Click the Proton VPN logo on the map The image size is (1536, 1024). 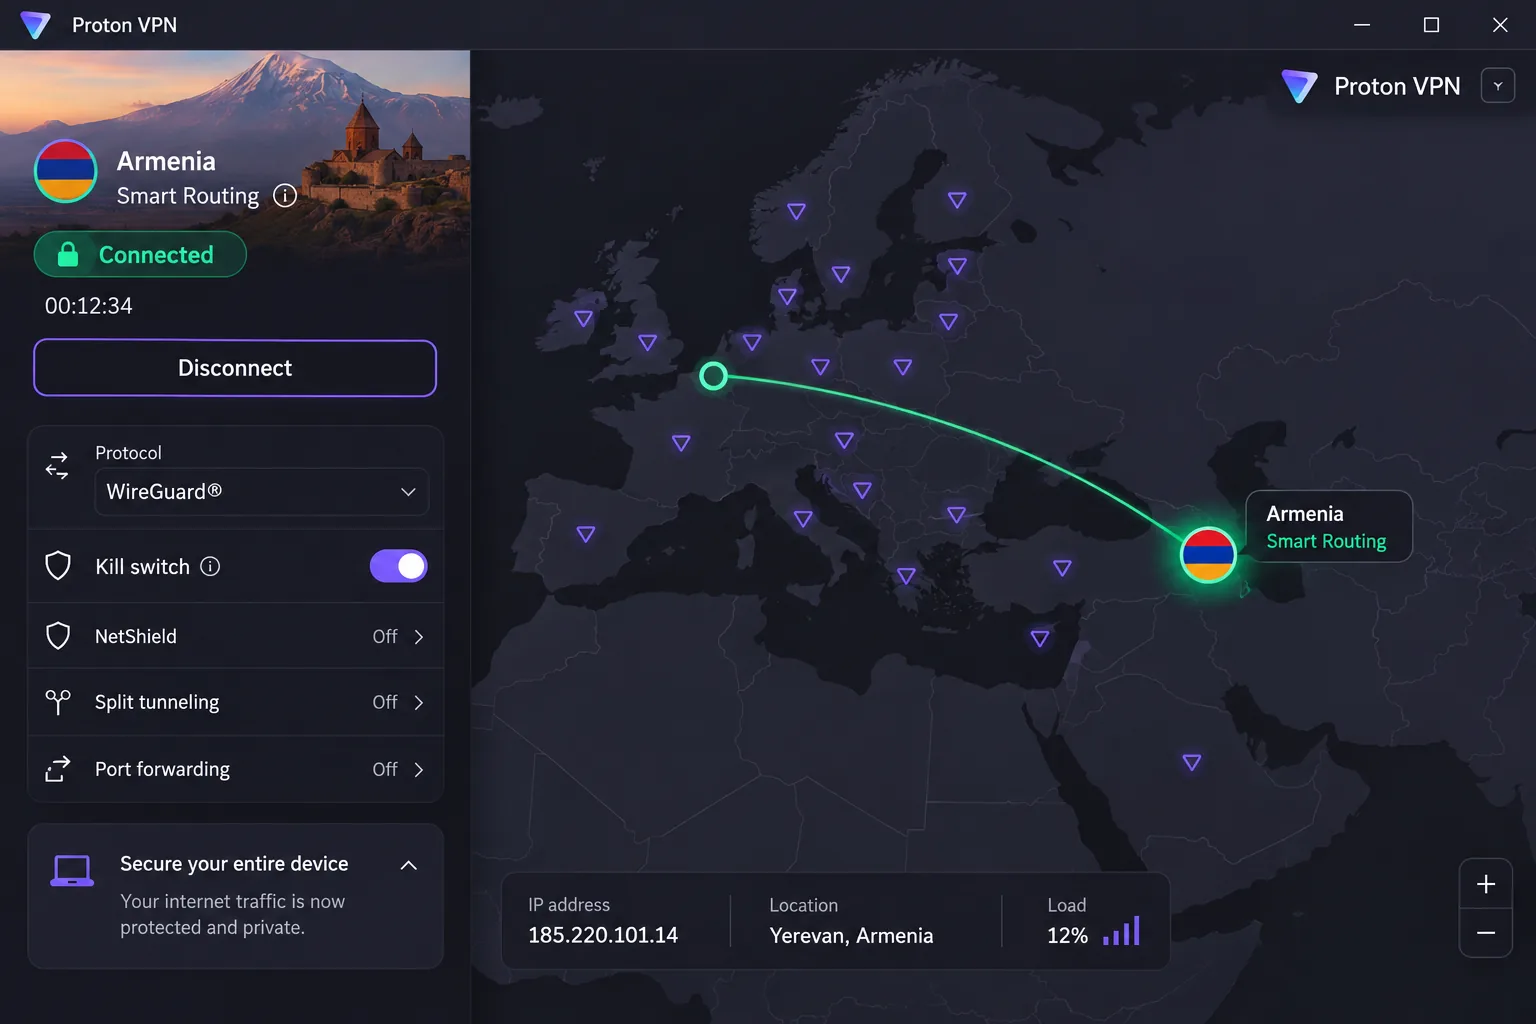click(1299, 86)
